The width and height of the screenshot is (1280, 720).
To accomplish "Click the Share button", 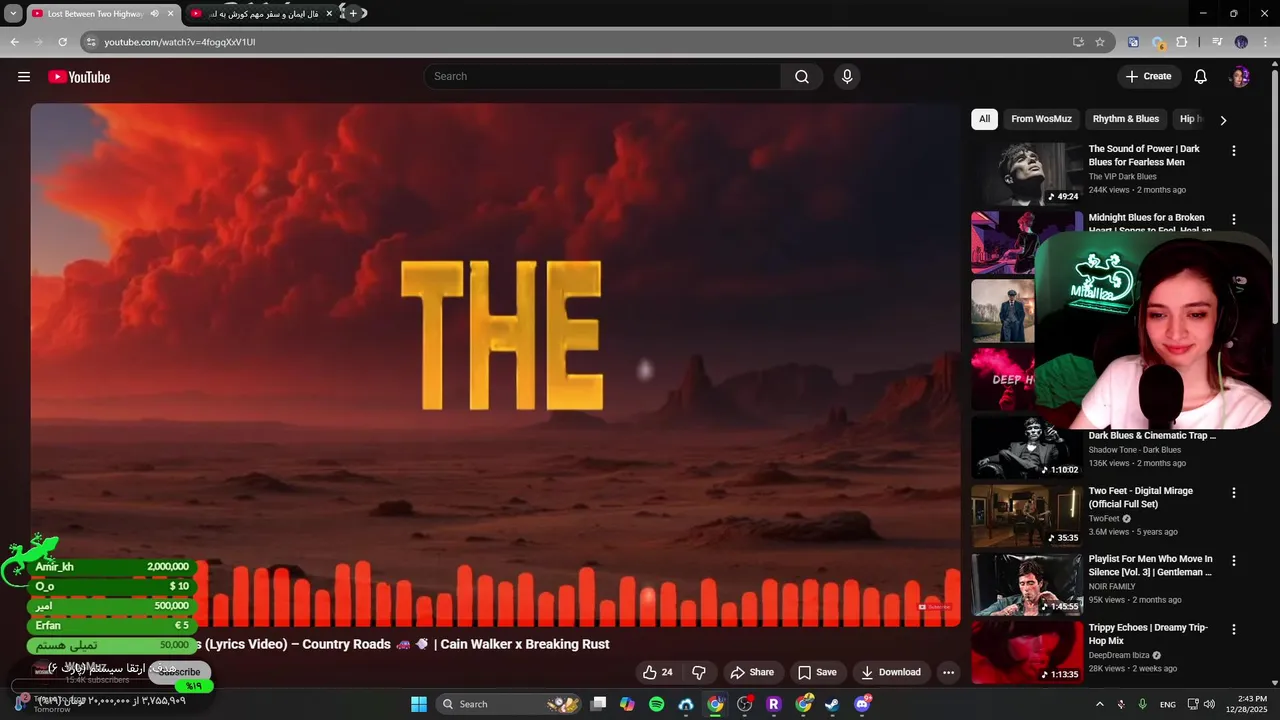I will 752,672.
